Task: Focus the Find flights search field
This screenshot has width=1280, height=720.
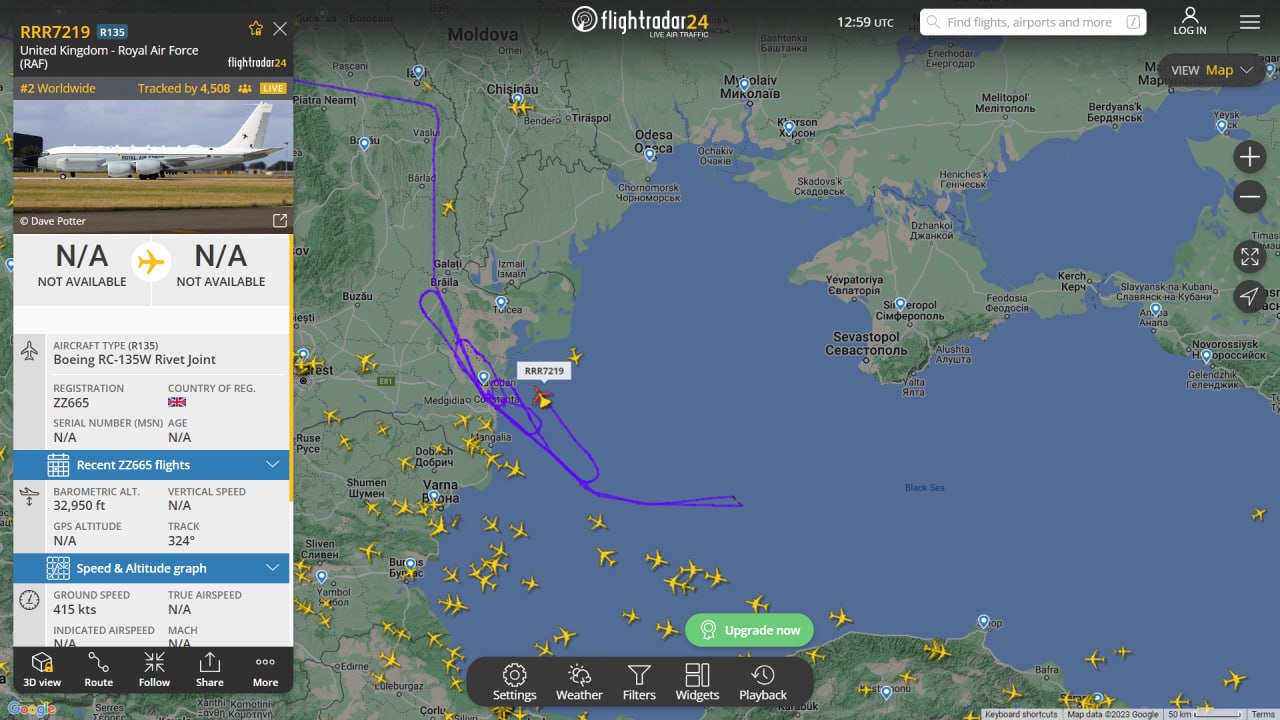Action: pyautogui.click(x=1033, y=22)
